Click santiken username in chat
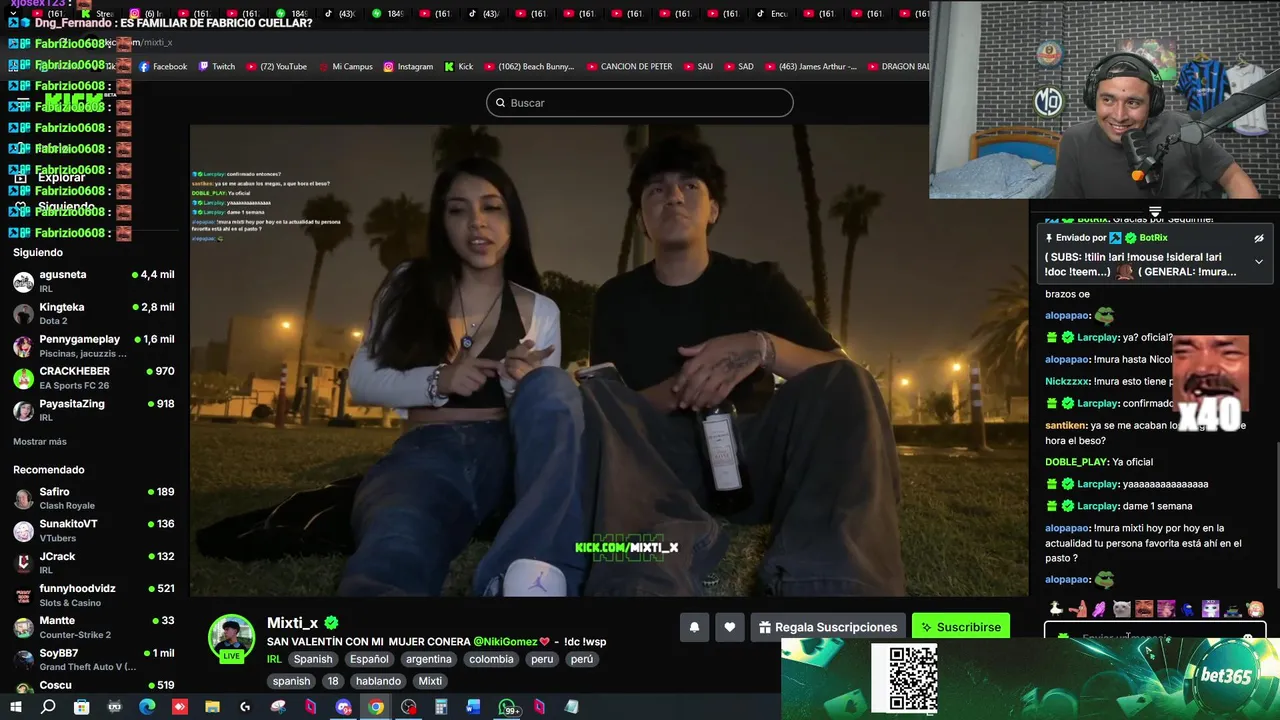 tap(1065, 425)
